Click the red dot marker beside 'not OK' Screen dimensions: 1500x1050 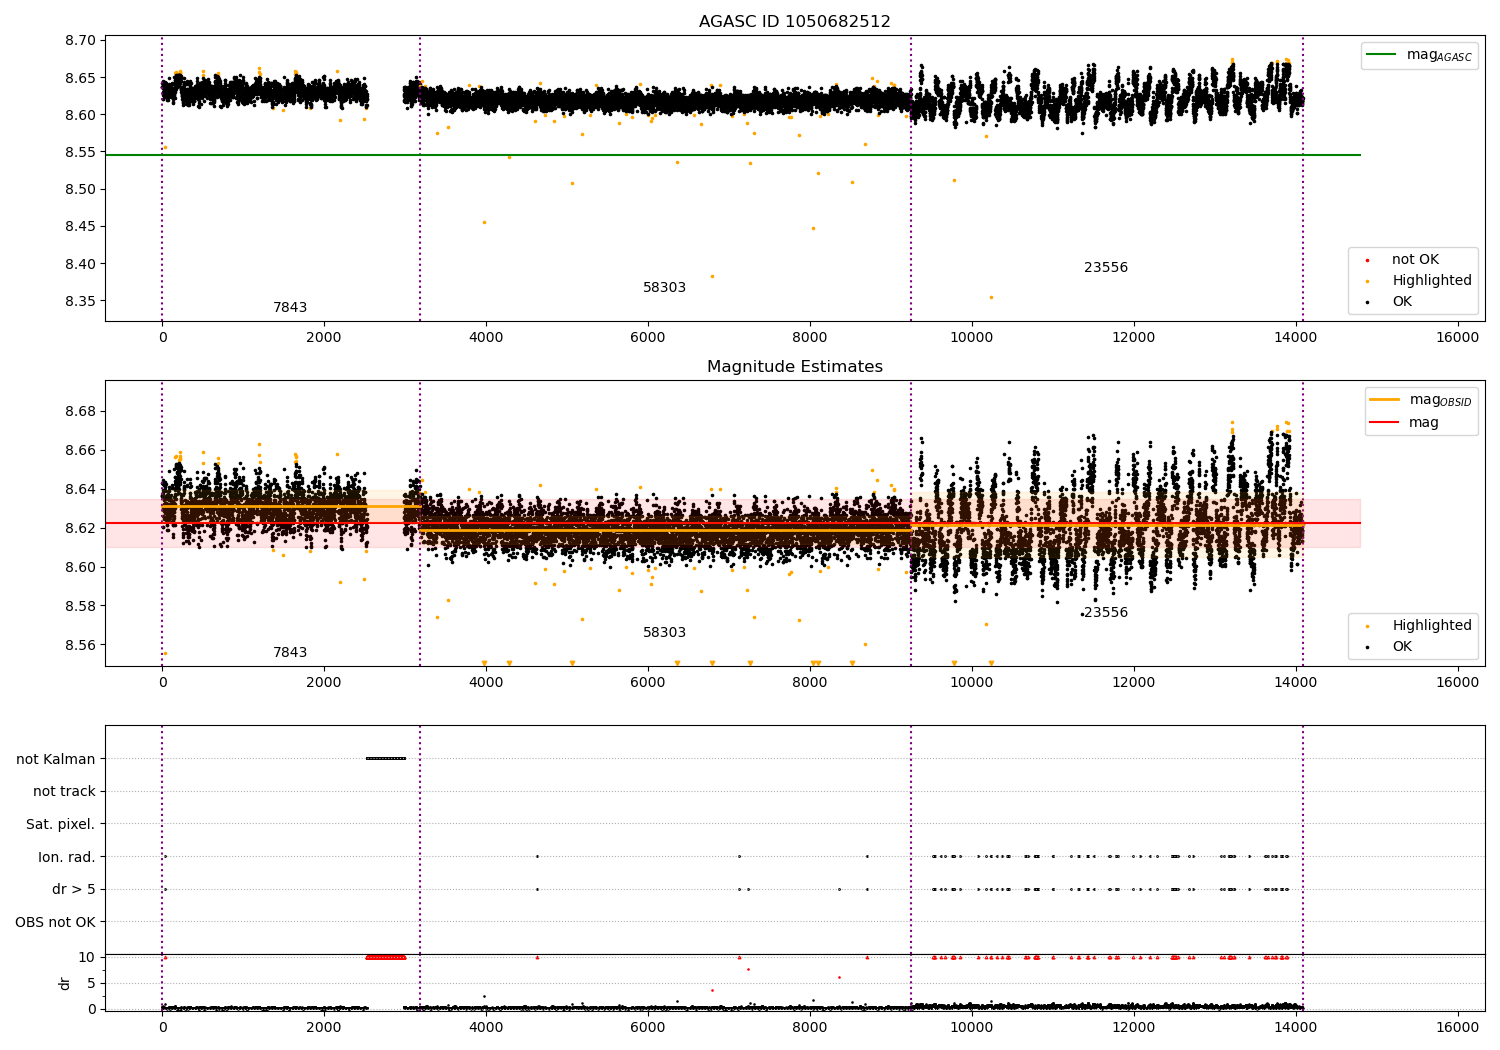[x=1368, y=261]
